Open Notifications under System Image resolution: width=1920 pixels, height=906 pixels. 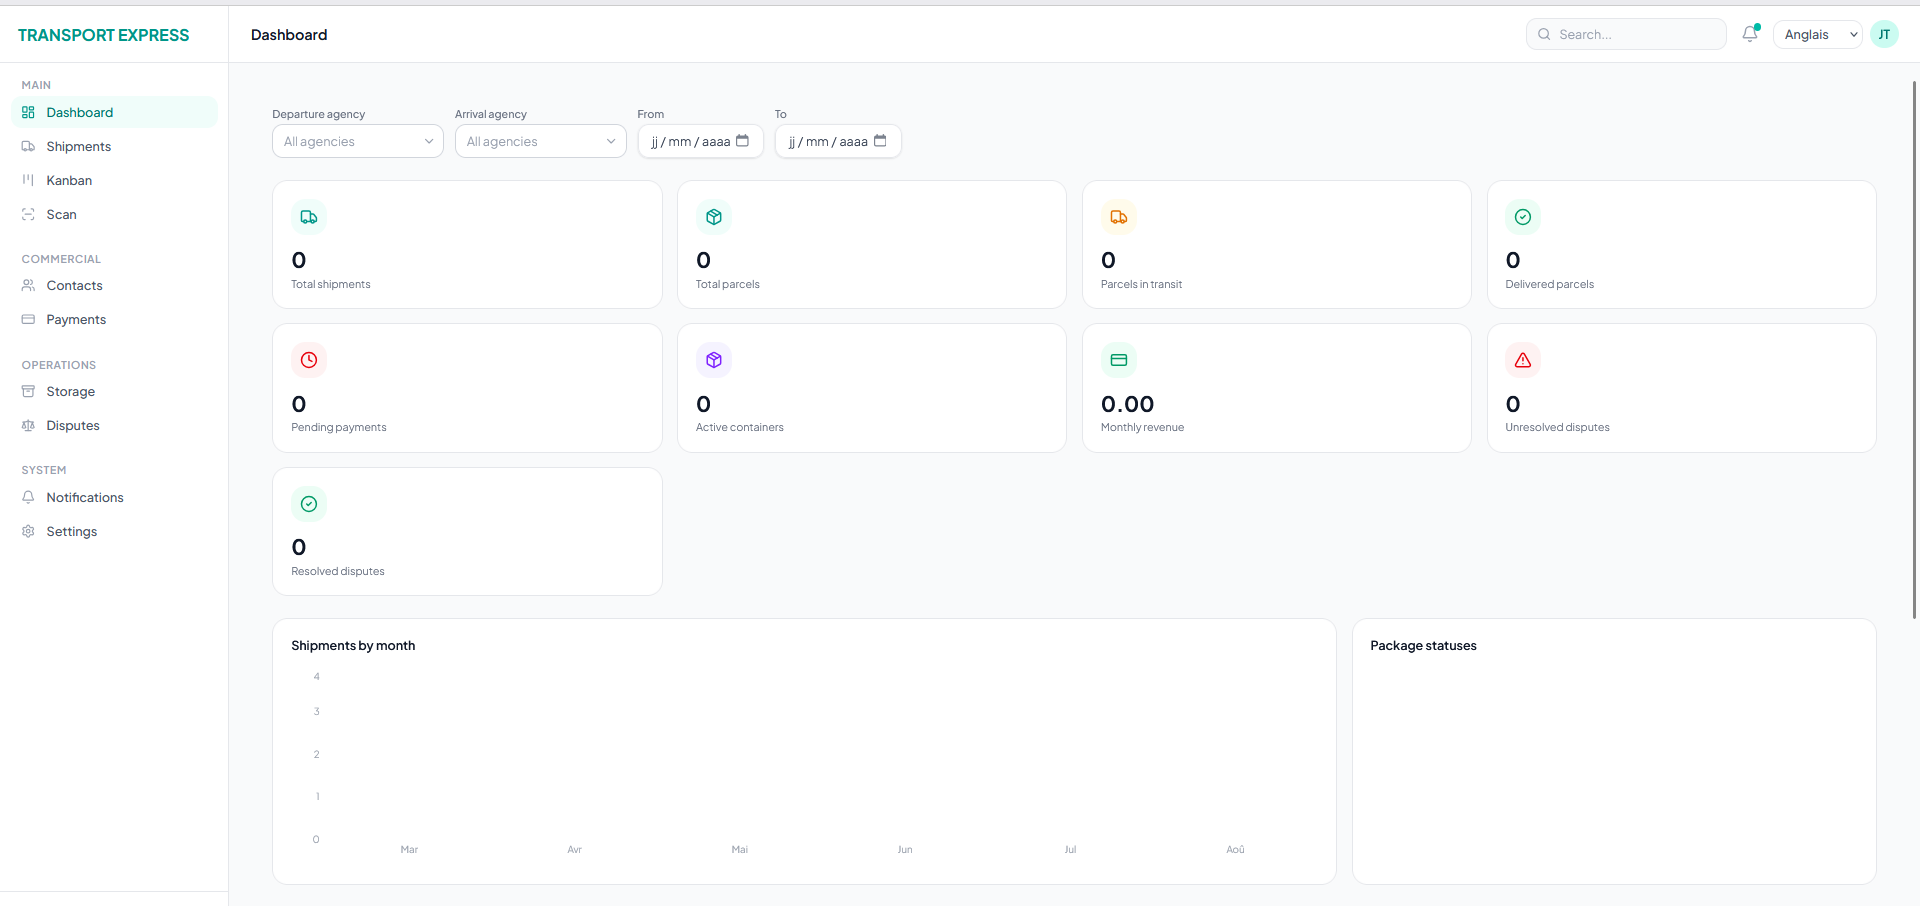pyautogui.click(x=114, y=497)
